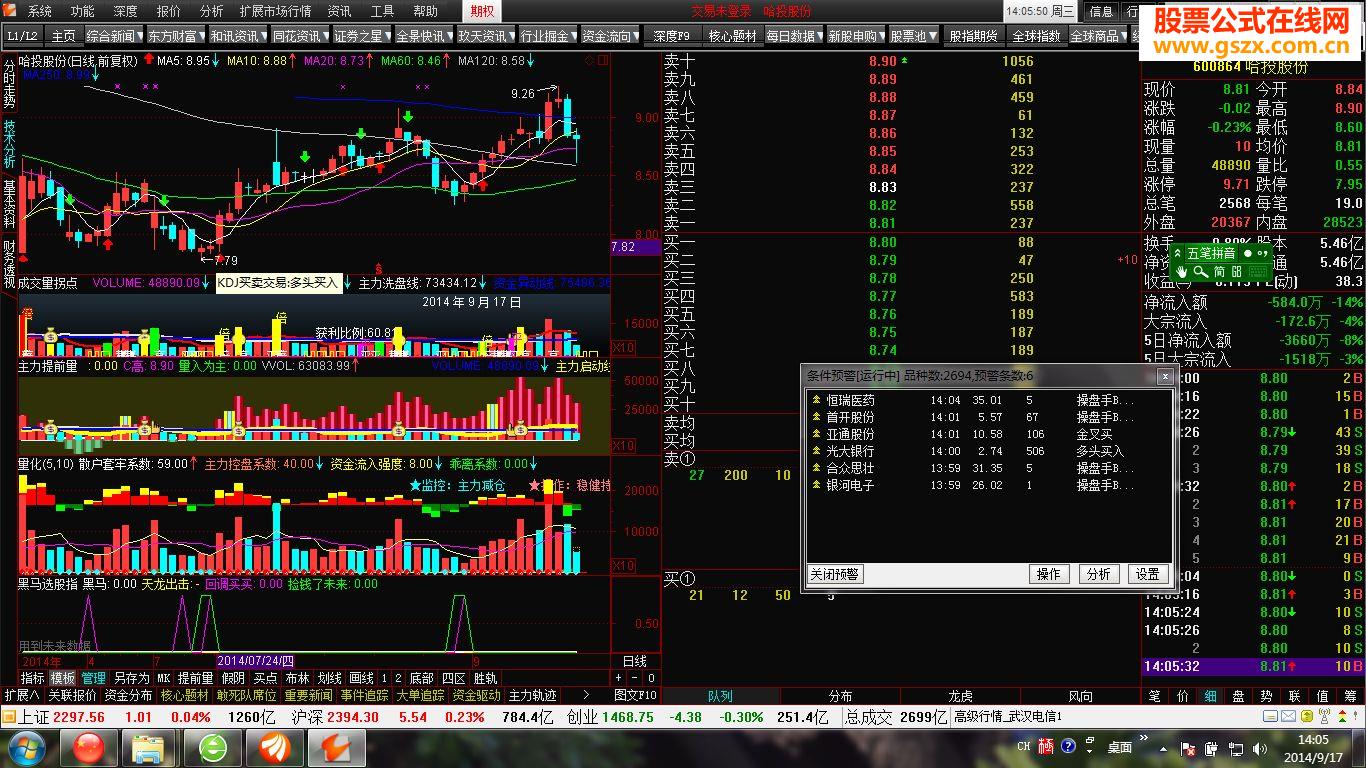Open the 功能 menu
The height and width of the screenshot is (768, 1366).
pyautogui.click(x=83, y=11)
